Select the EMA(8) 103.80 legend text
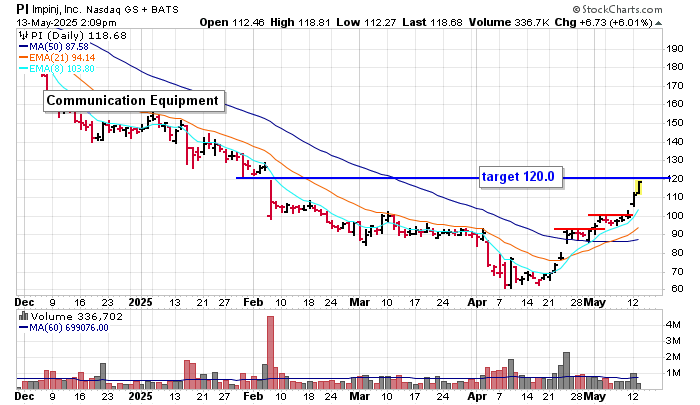Screen dimensions: 700x405 62,69
